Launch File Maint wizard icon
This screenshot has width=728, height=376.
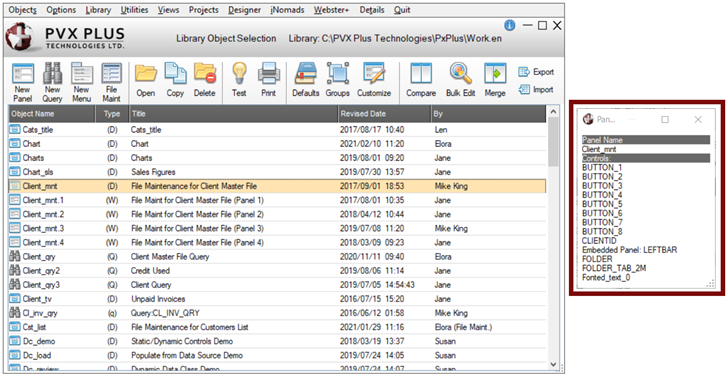(x=111, y=83)
